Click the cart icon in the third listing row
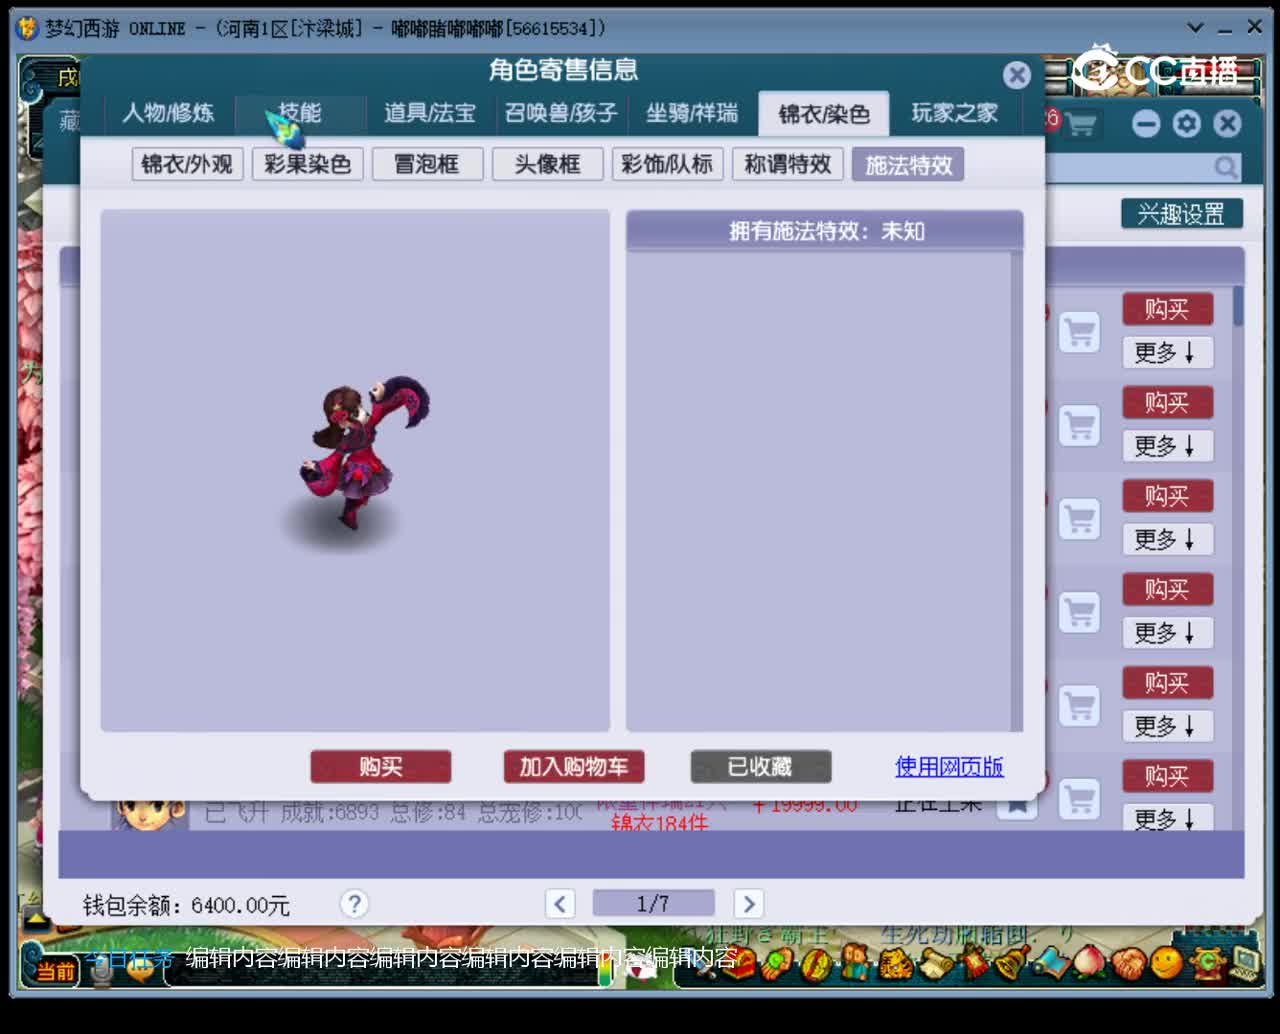 [1080, 519]
